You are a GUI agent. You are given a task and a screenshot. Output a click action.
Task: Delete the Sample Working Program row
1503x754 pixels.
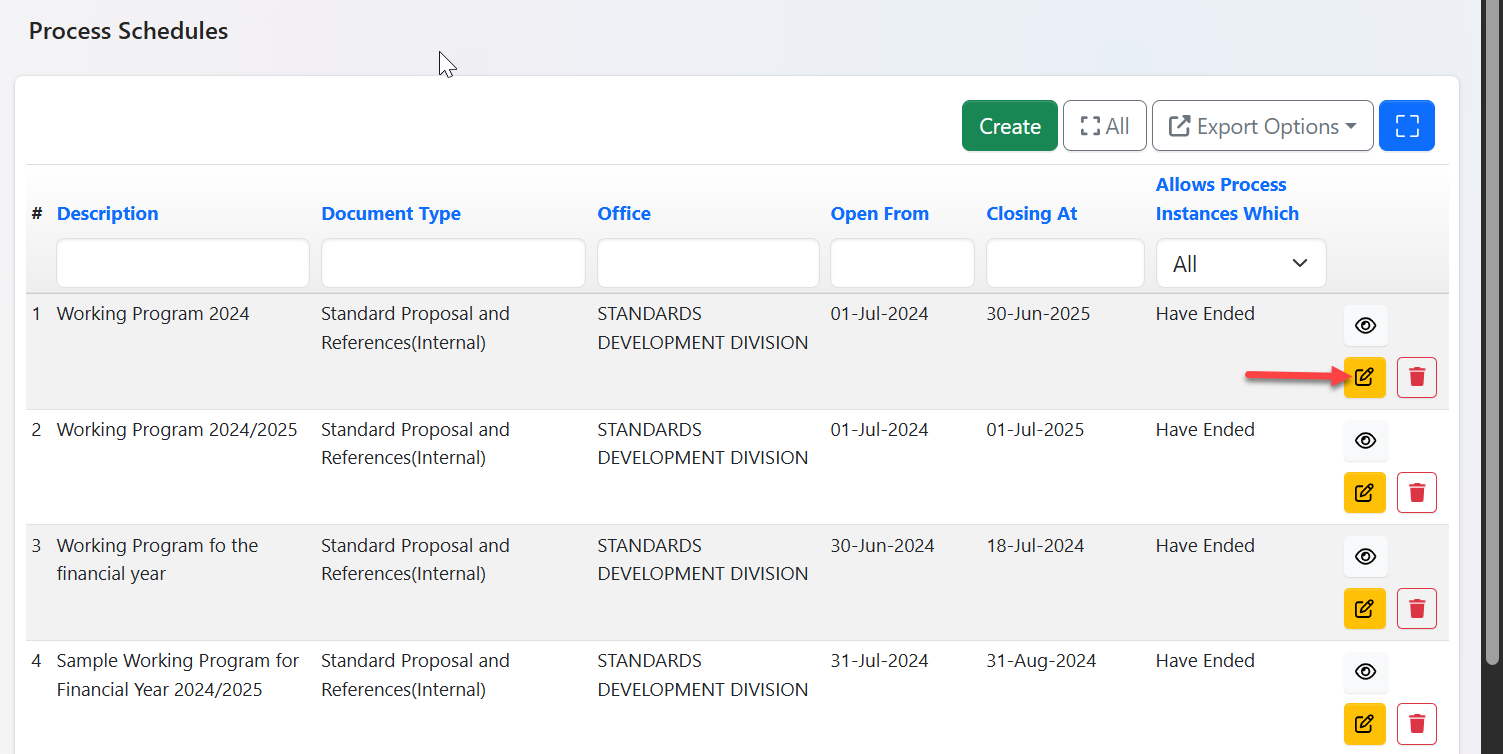pyautogui.click(x=1416, y=723)
